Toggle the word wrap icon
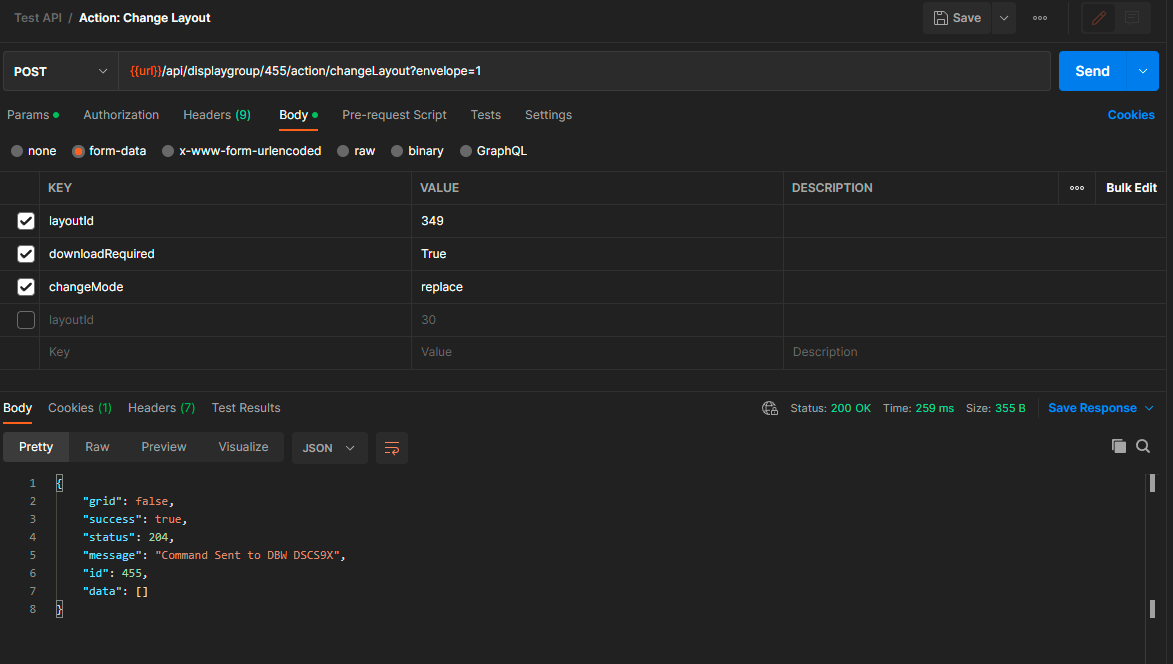Screen dimensions: 1173x664 pyautogui.click(x=391, y=448)
